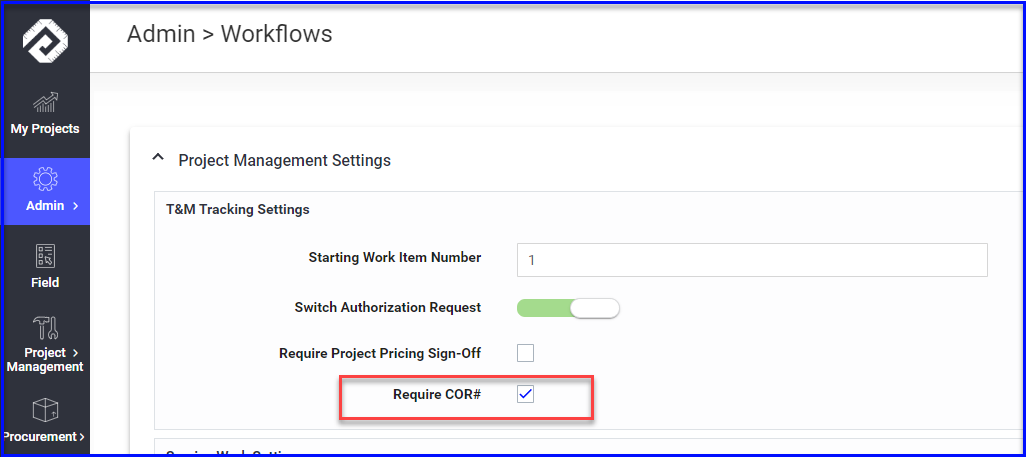Select the Admin gear icon
This screenshot has height=457, width=1026.
tap(45, 179)
